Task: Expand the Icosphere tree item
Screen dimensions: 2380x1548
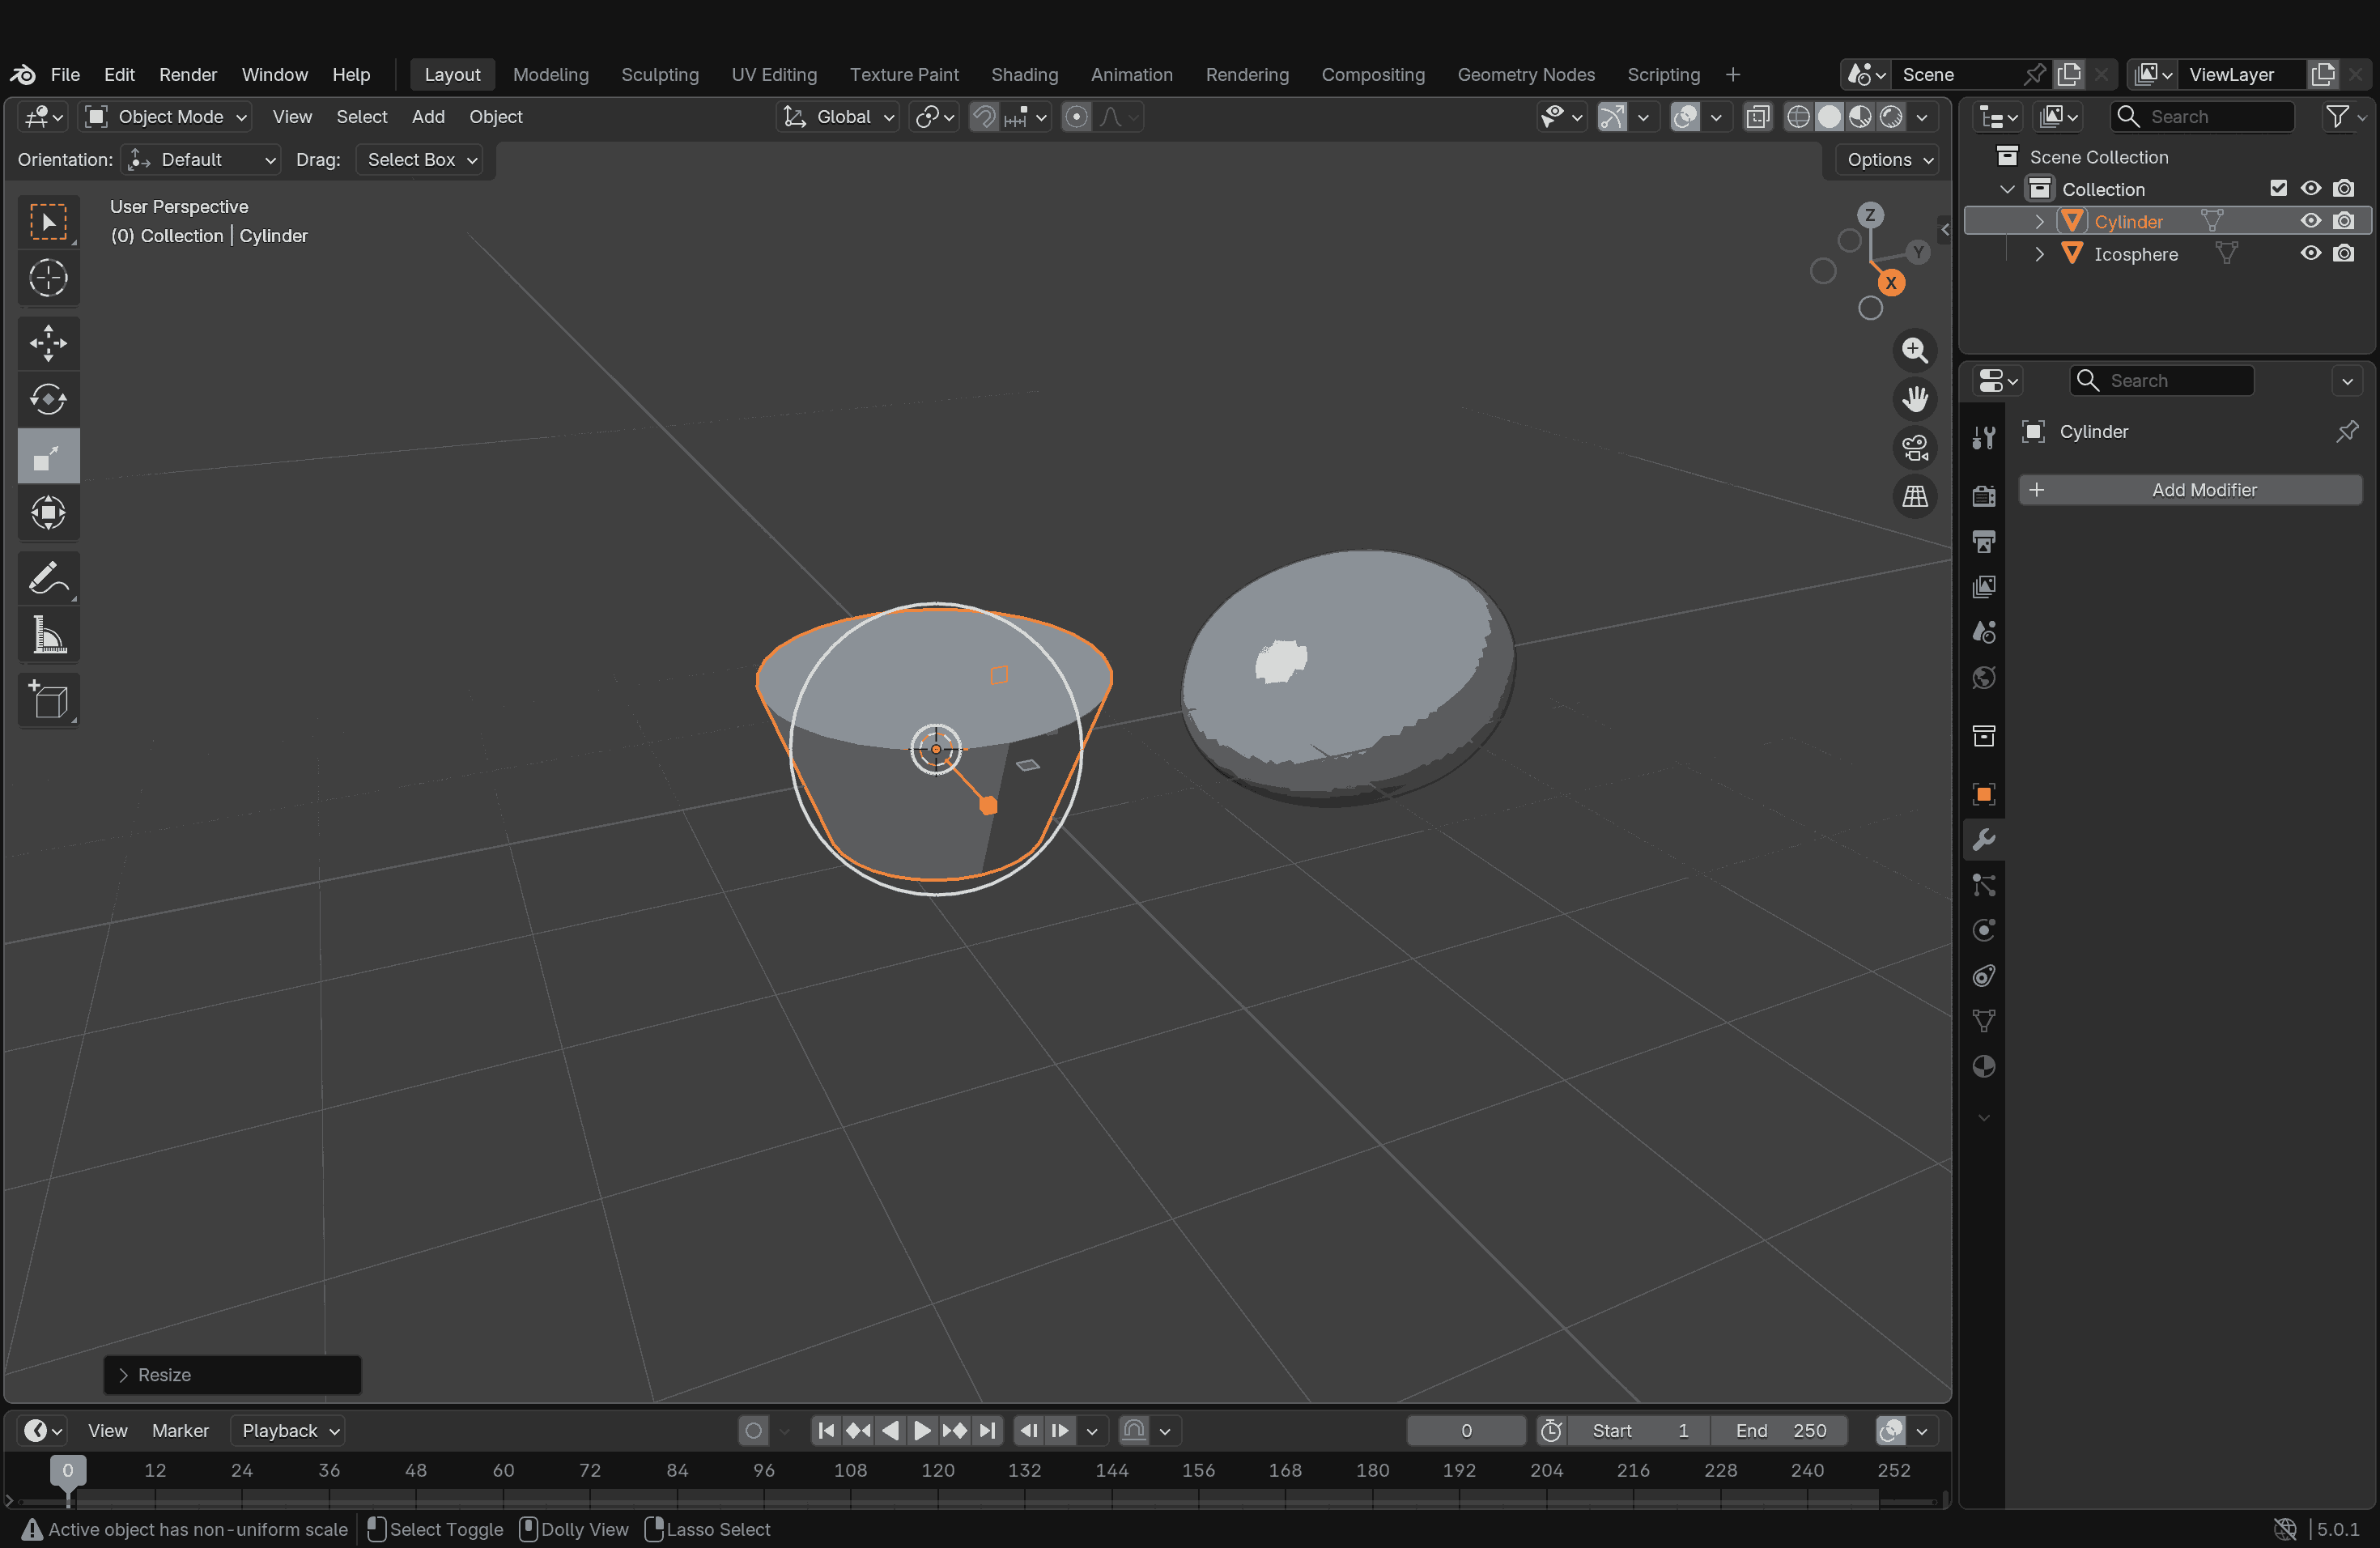Action: 2039,254
